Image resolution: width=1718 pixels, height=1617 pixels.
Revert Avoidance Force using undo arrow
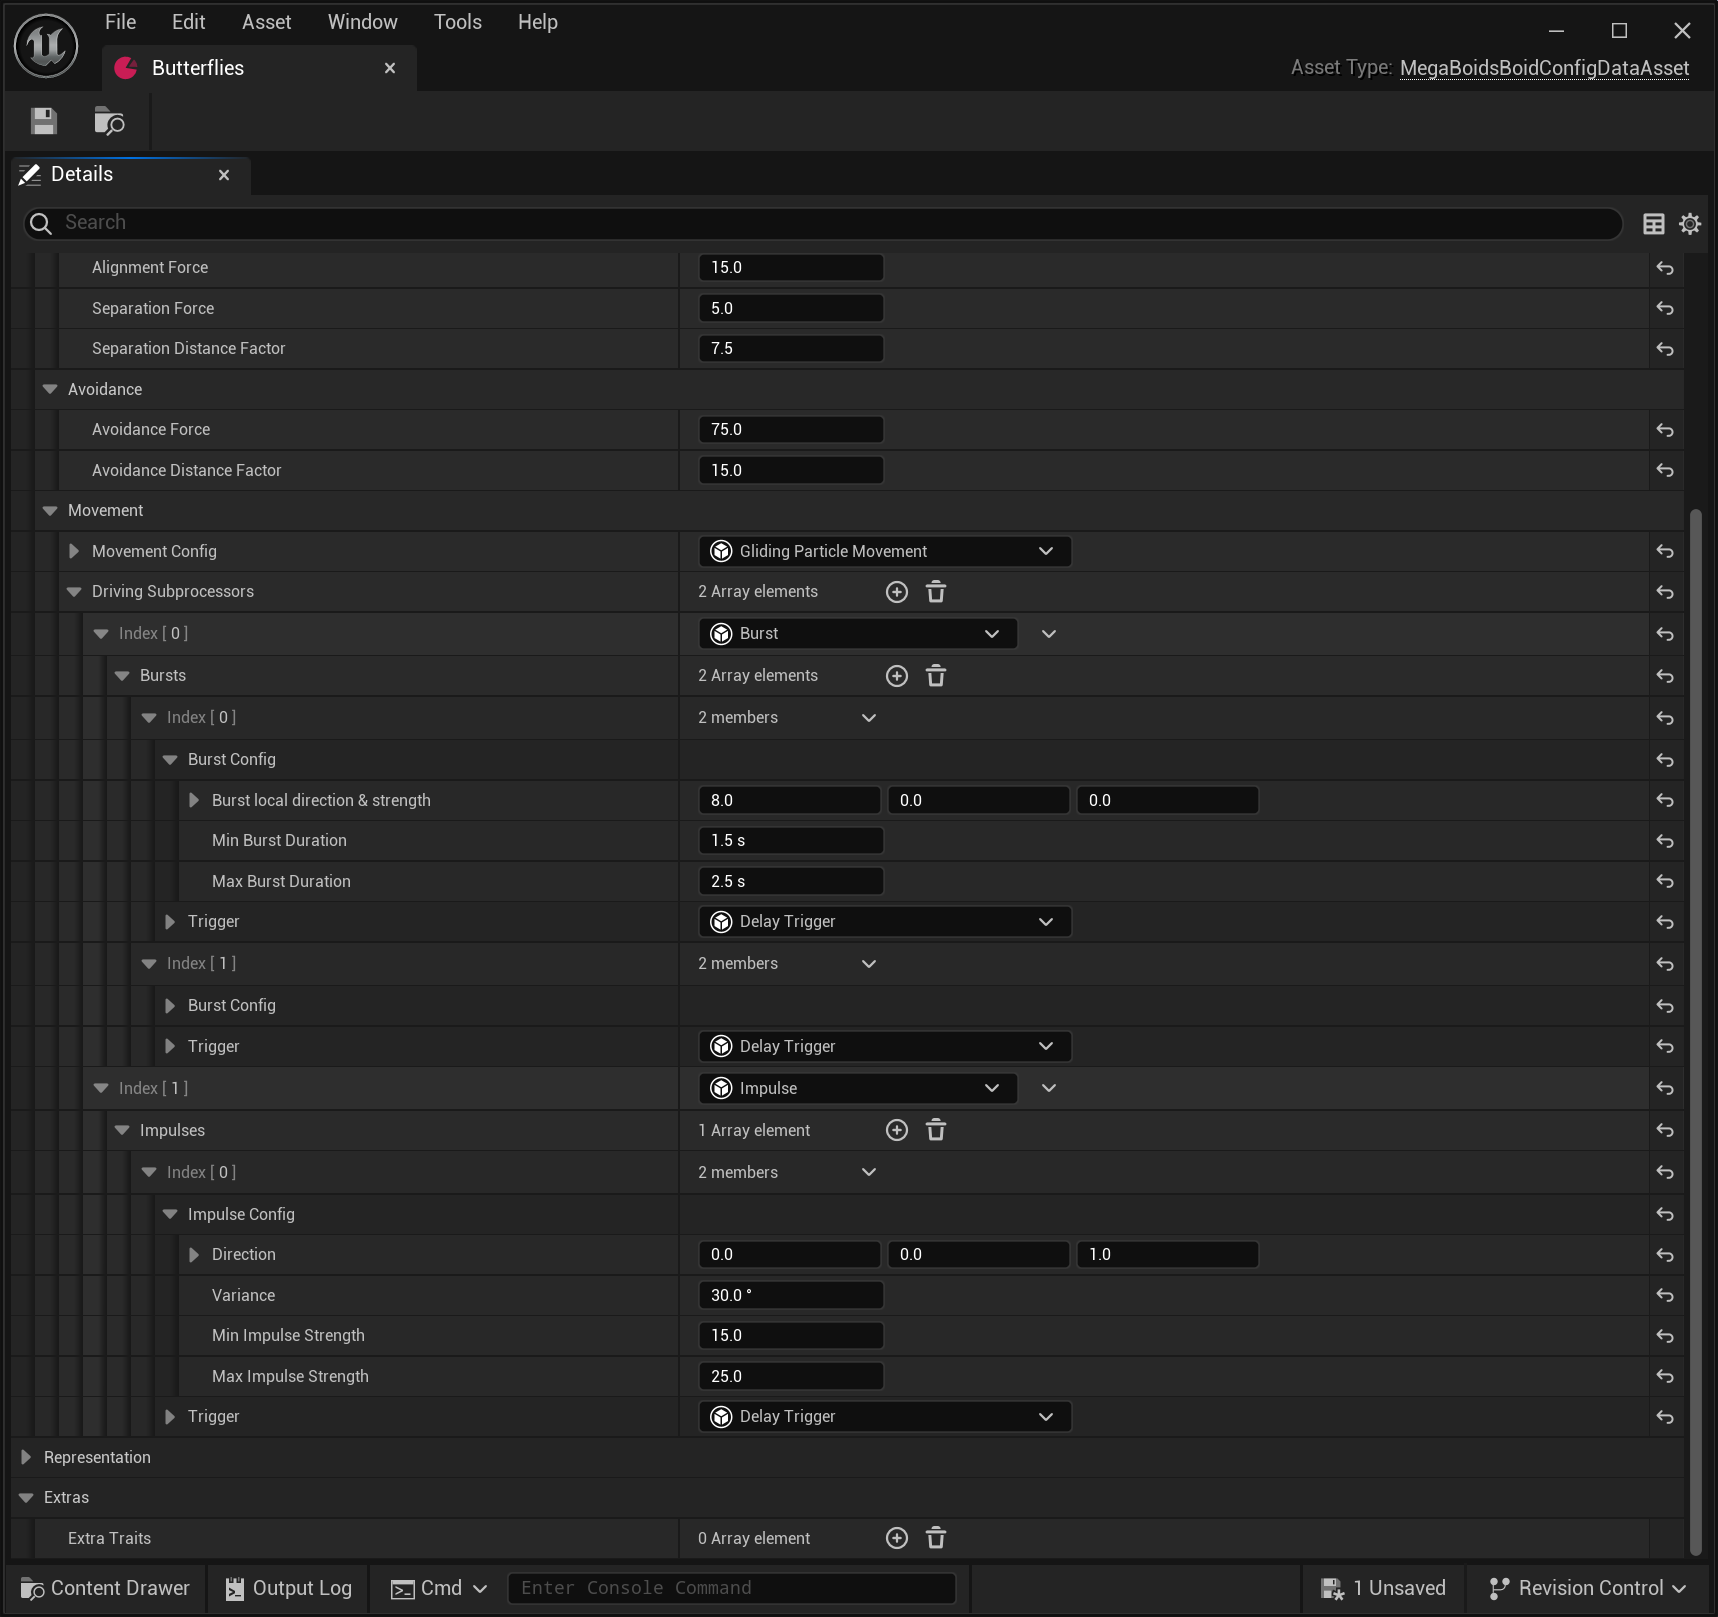pos(1664,429)
